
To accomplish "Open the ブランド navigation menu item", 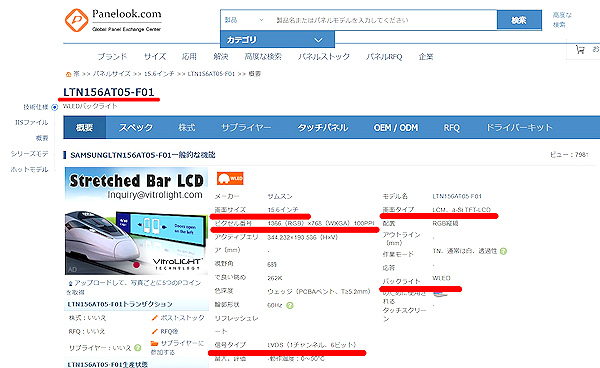I will 112,57.
